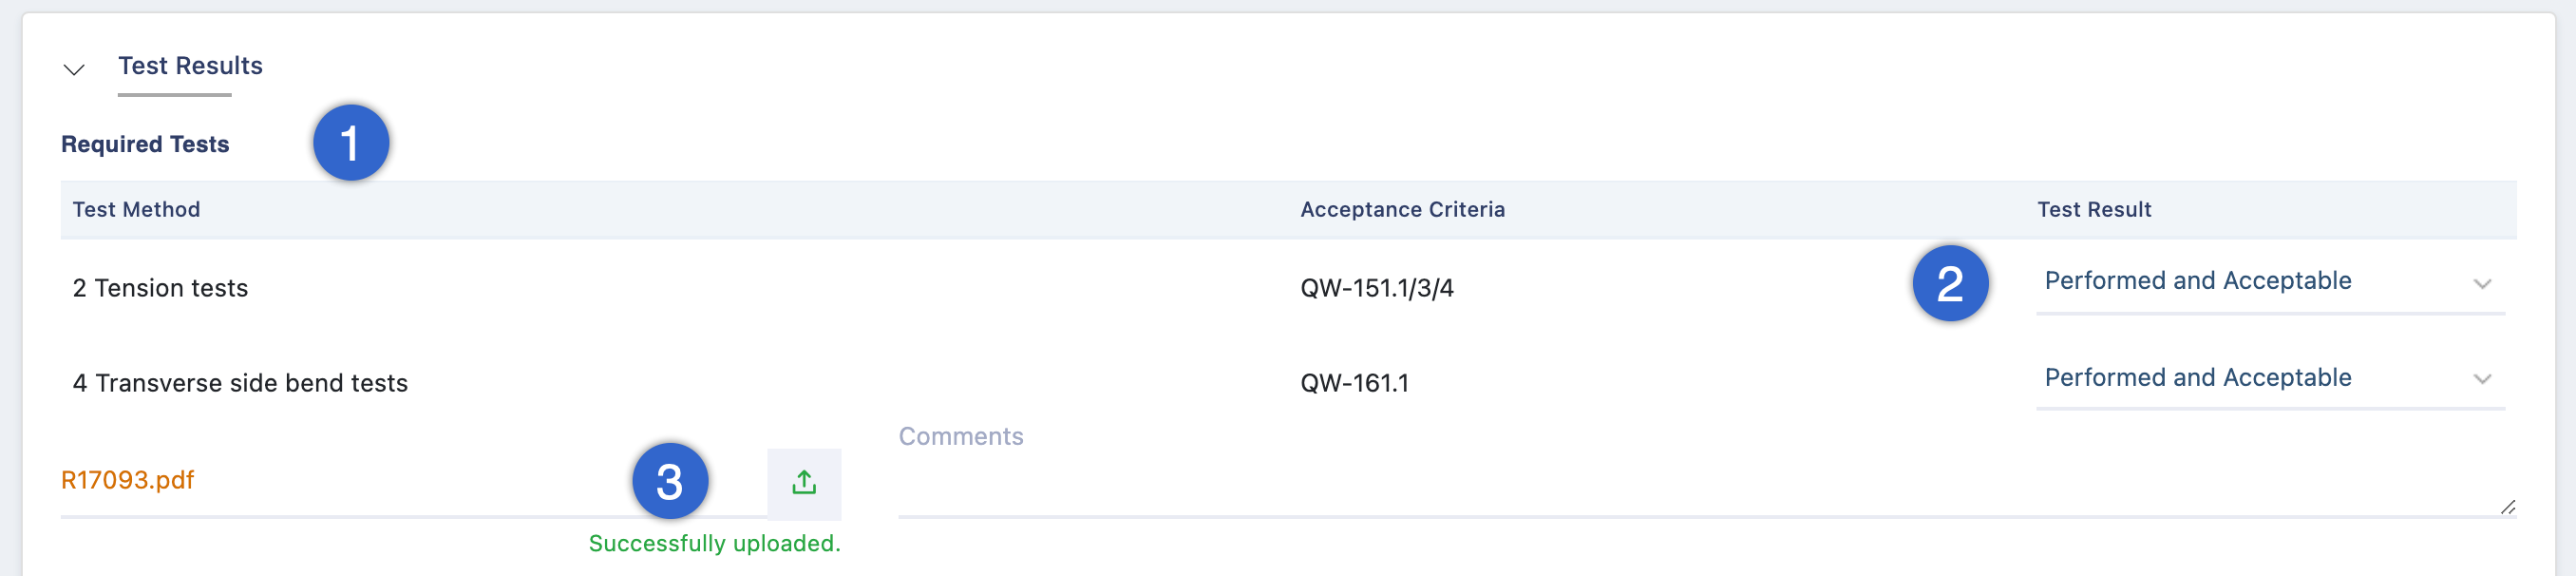
Task: Click the Acceptance Criteria column header
Action: tap(1402, 210)
